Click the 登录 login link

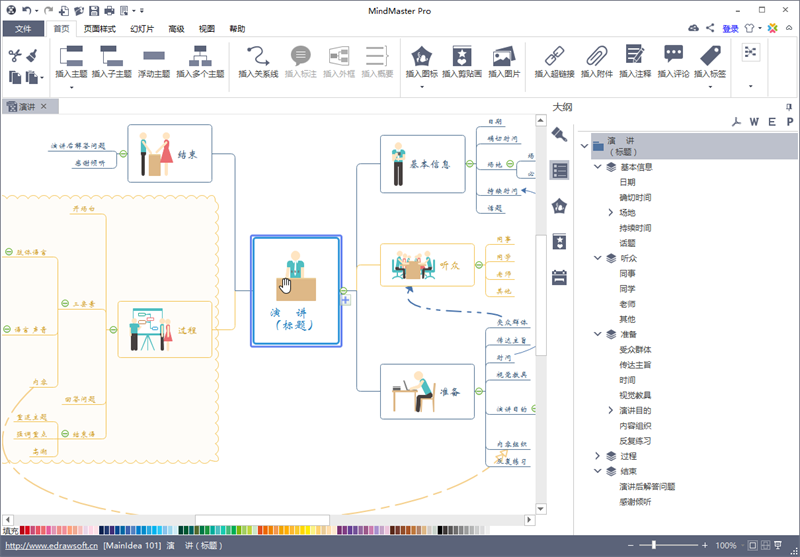(730, 29)
